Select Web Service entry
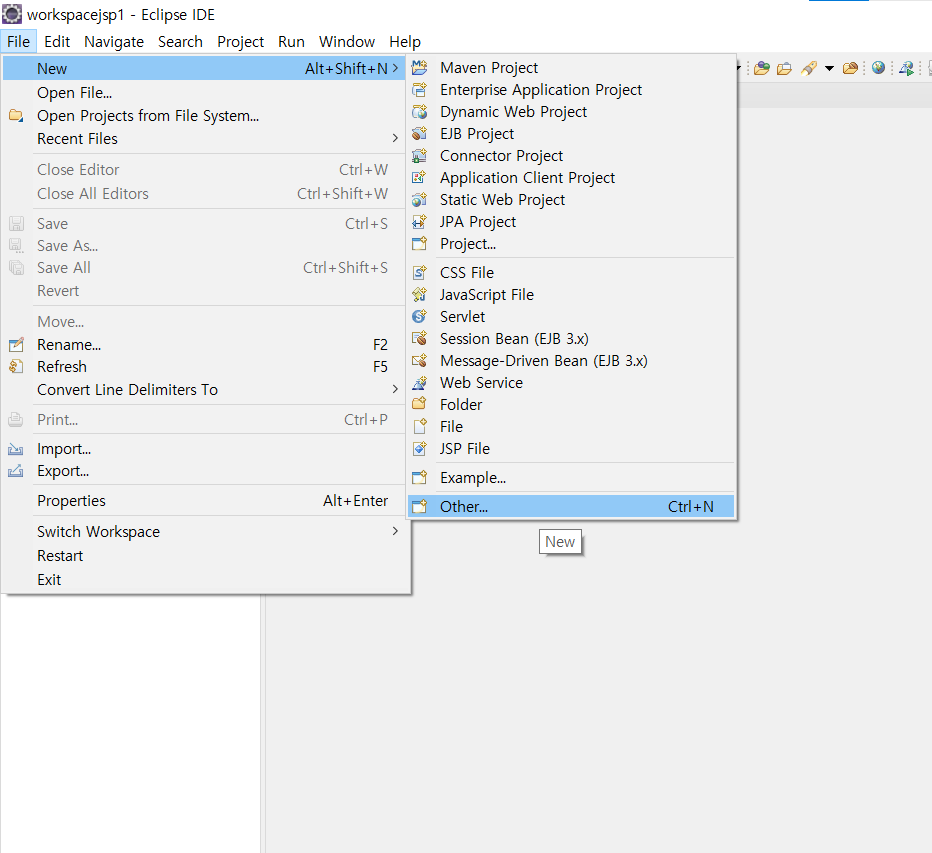Image resolution: width=932 pixels, height=853 pixels. 571,383
